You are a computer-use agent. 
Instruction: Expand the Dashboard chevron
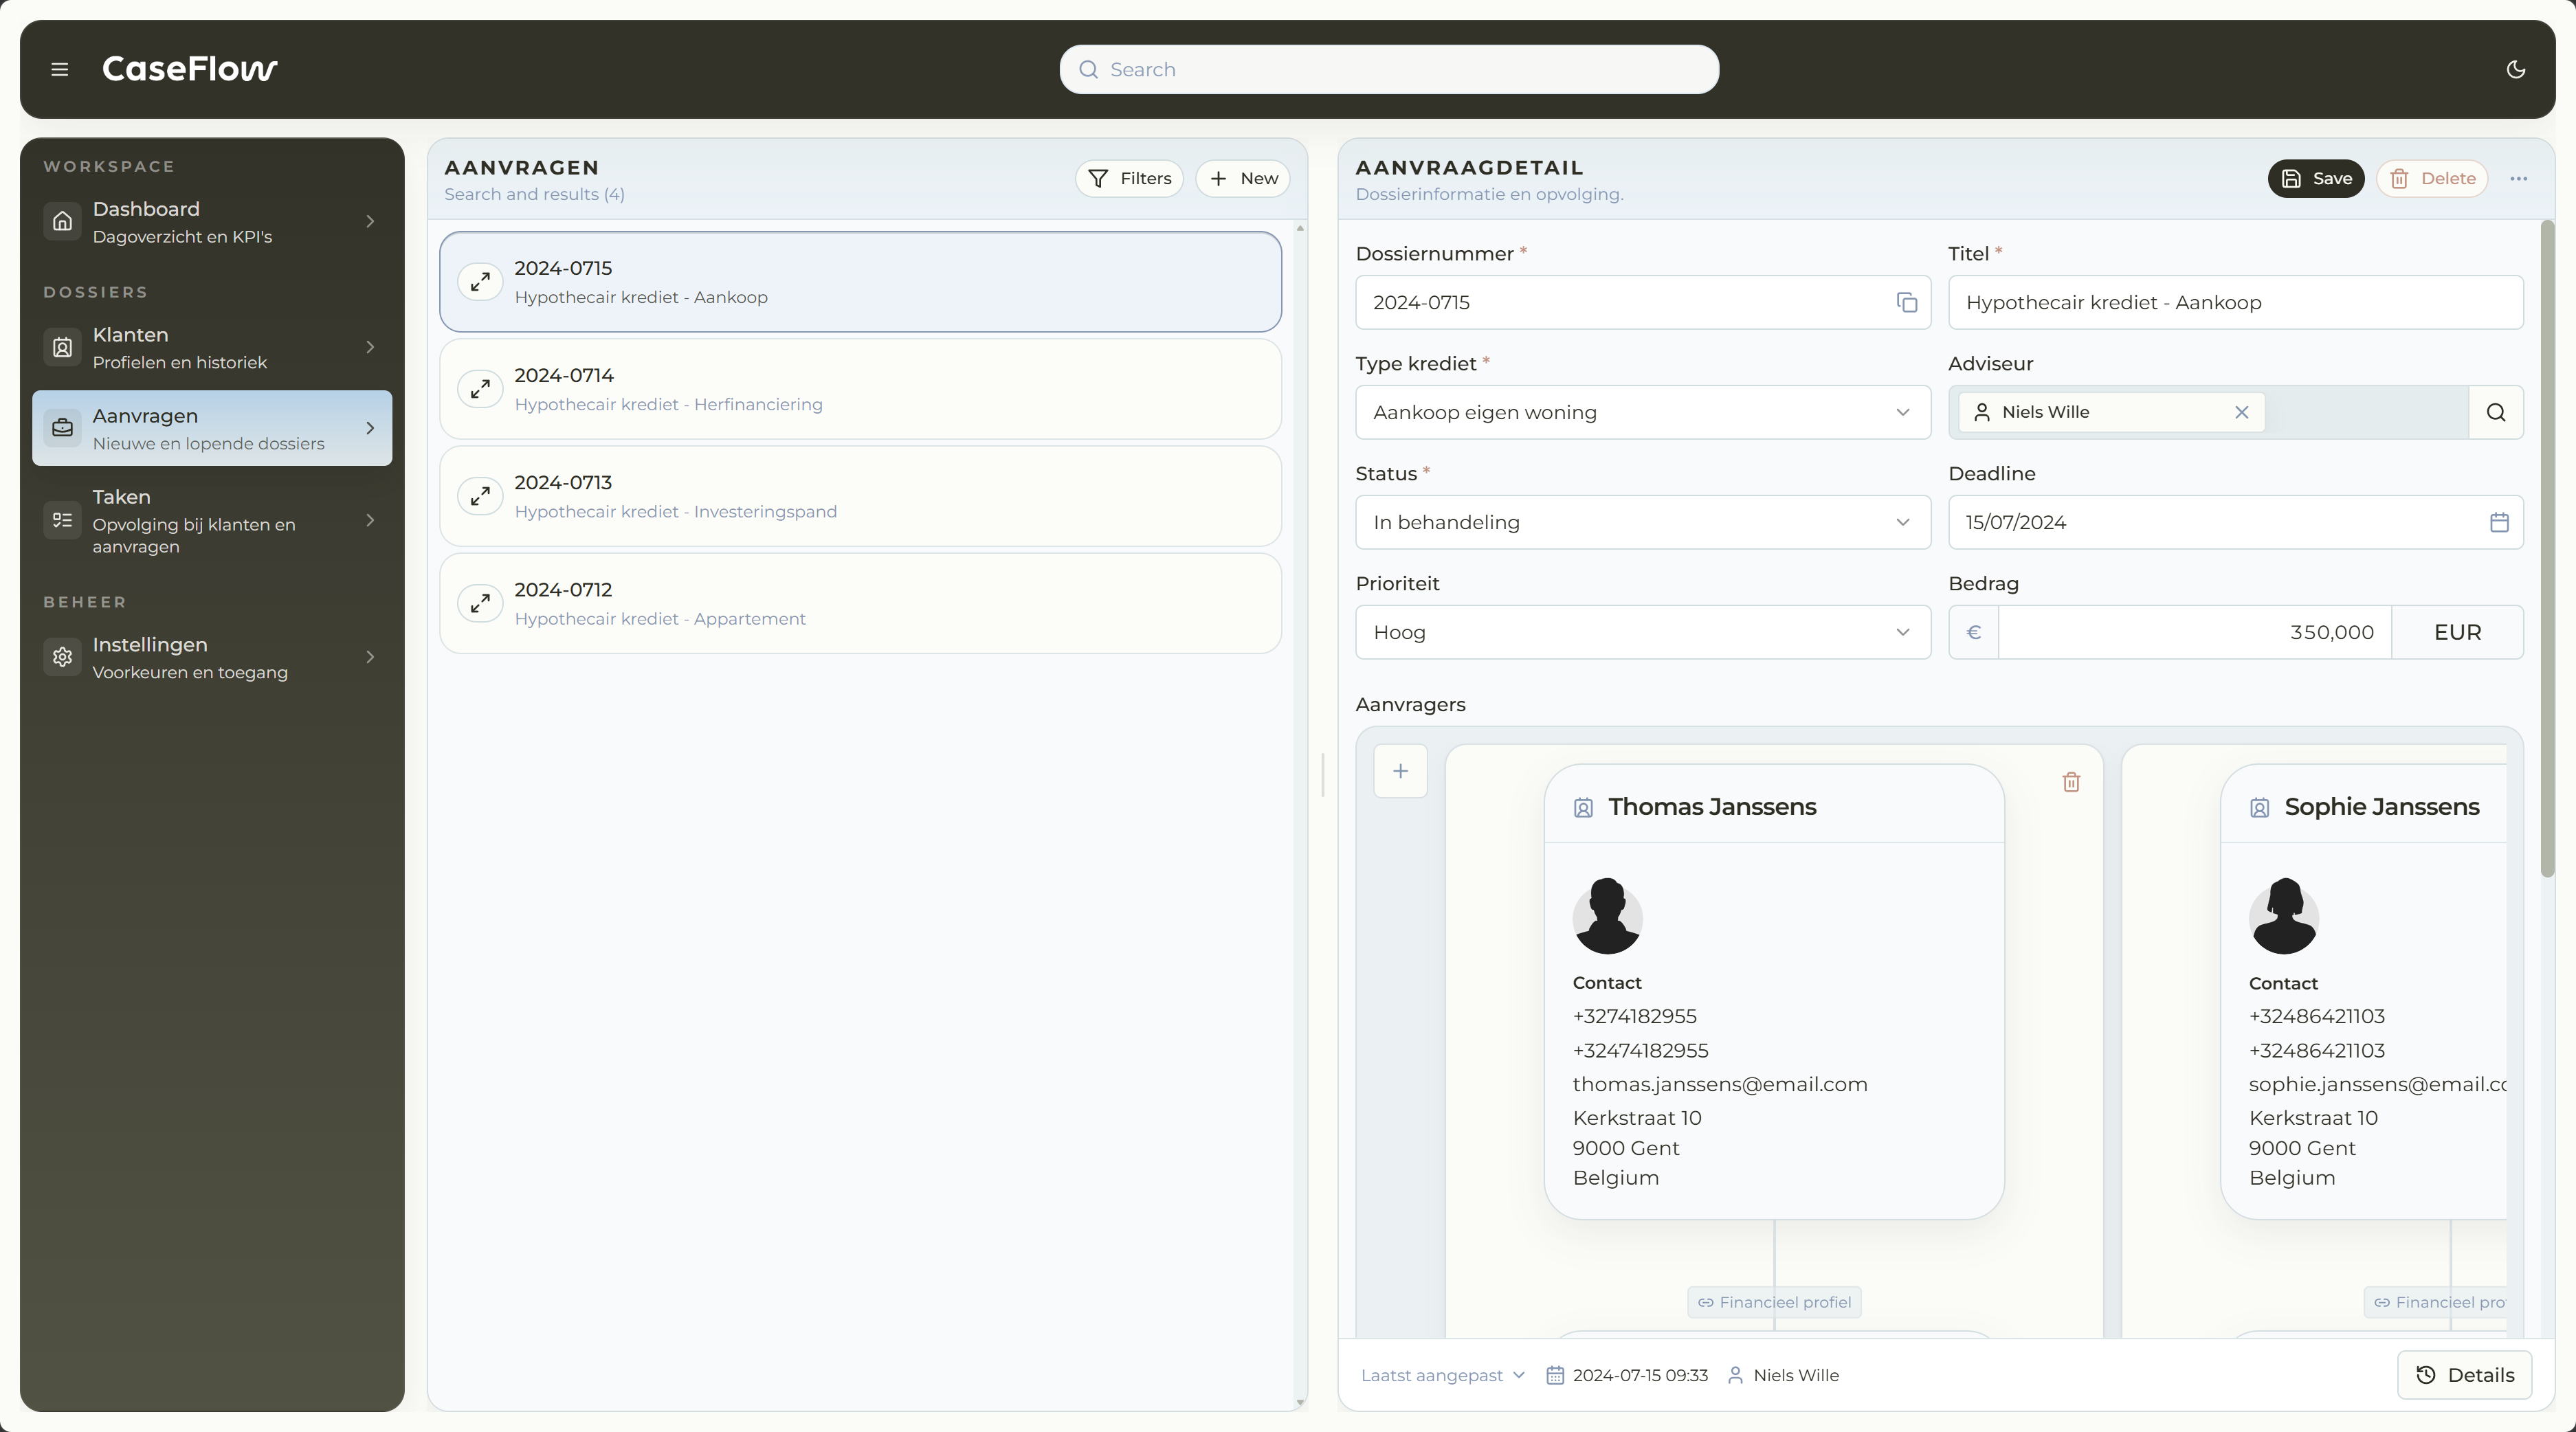(x=370, y=221)
